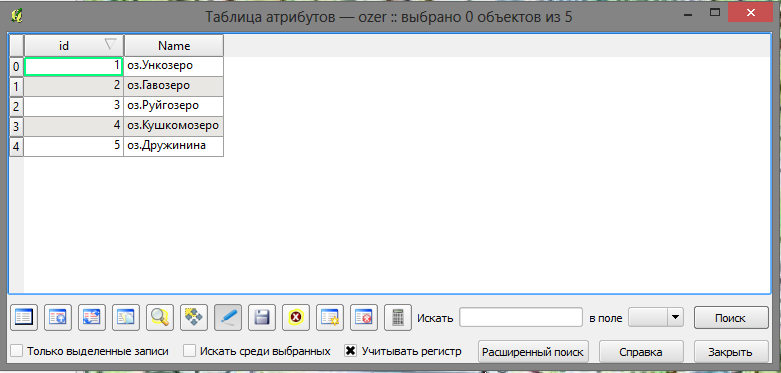781x373 pixels.
Task: Sort by the id column header
Action: (x=74, y=46)
